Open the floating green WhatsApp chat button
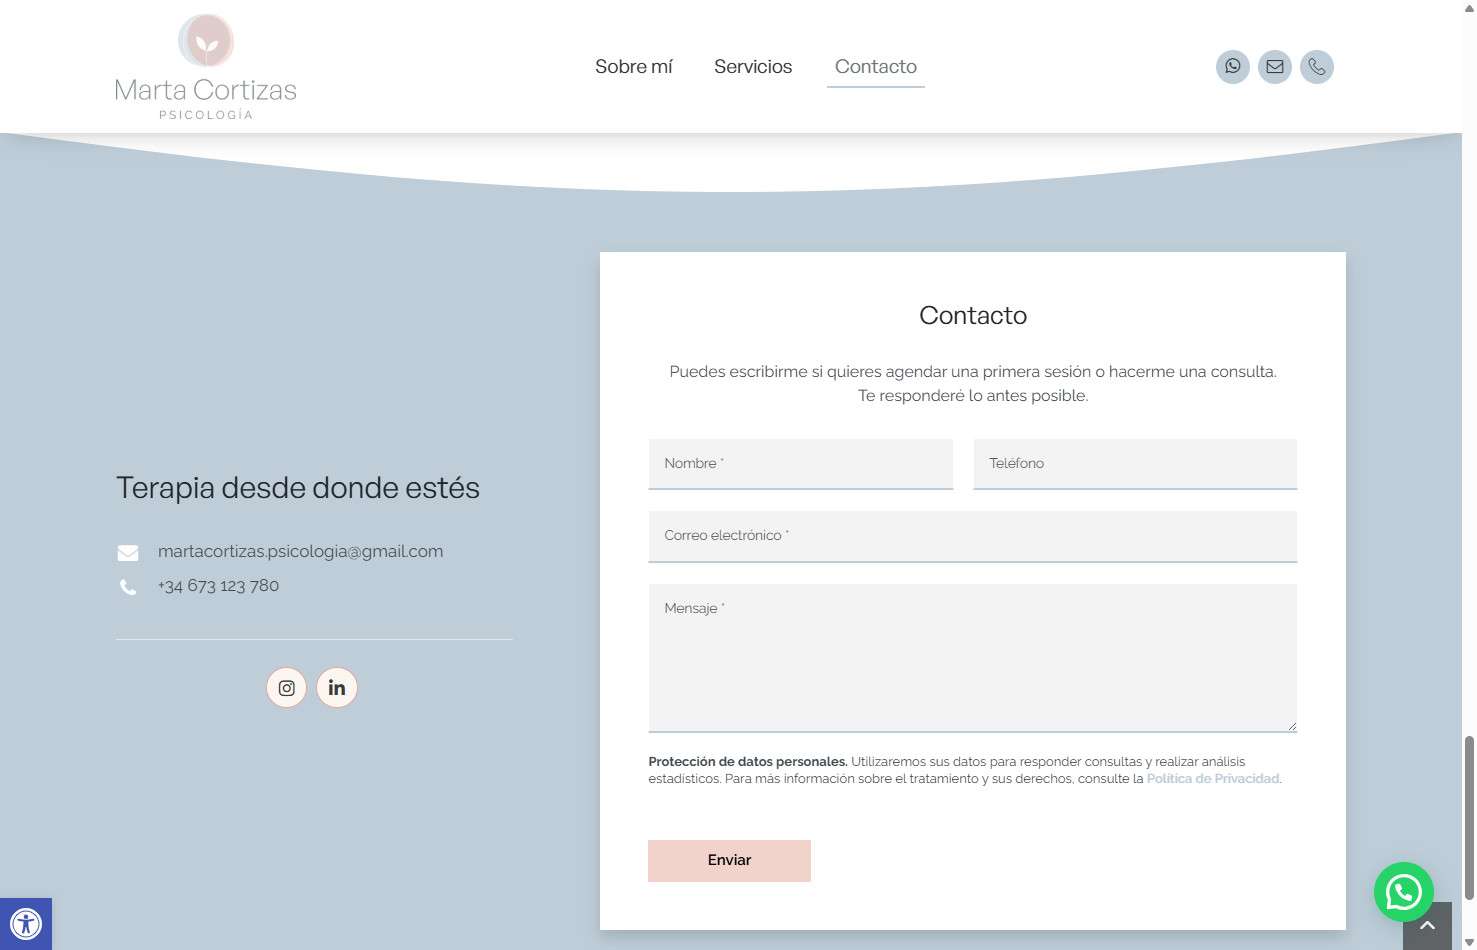Image resolution: width=1477 pixels, height=950 pixels. tap(1403, 892)
